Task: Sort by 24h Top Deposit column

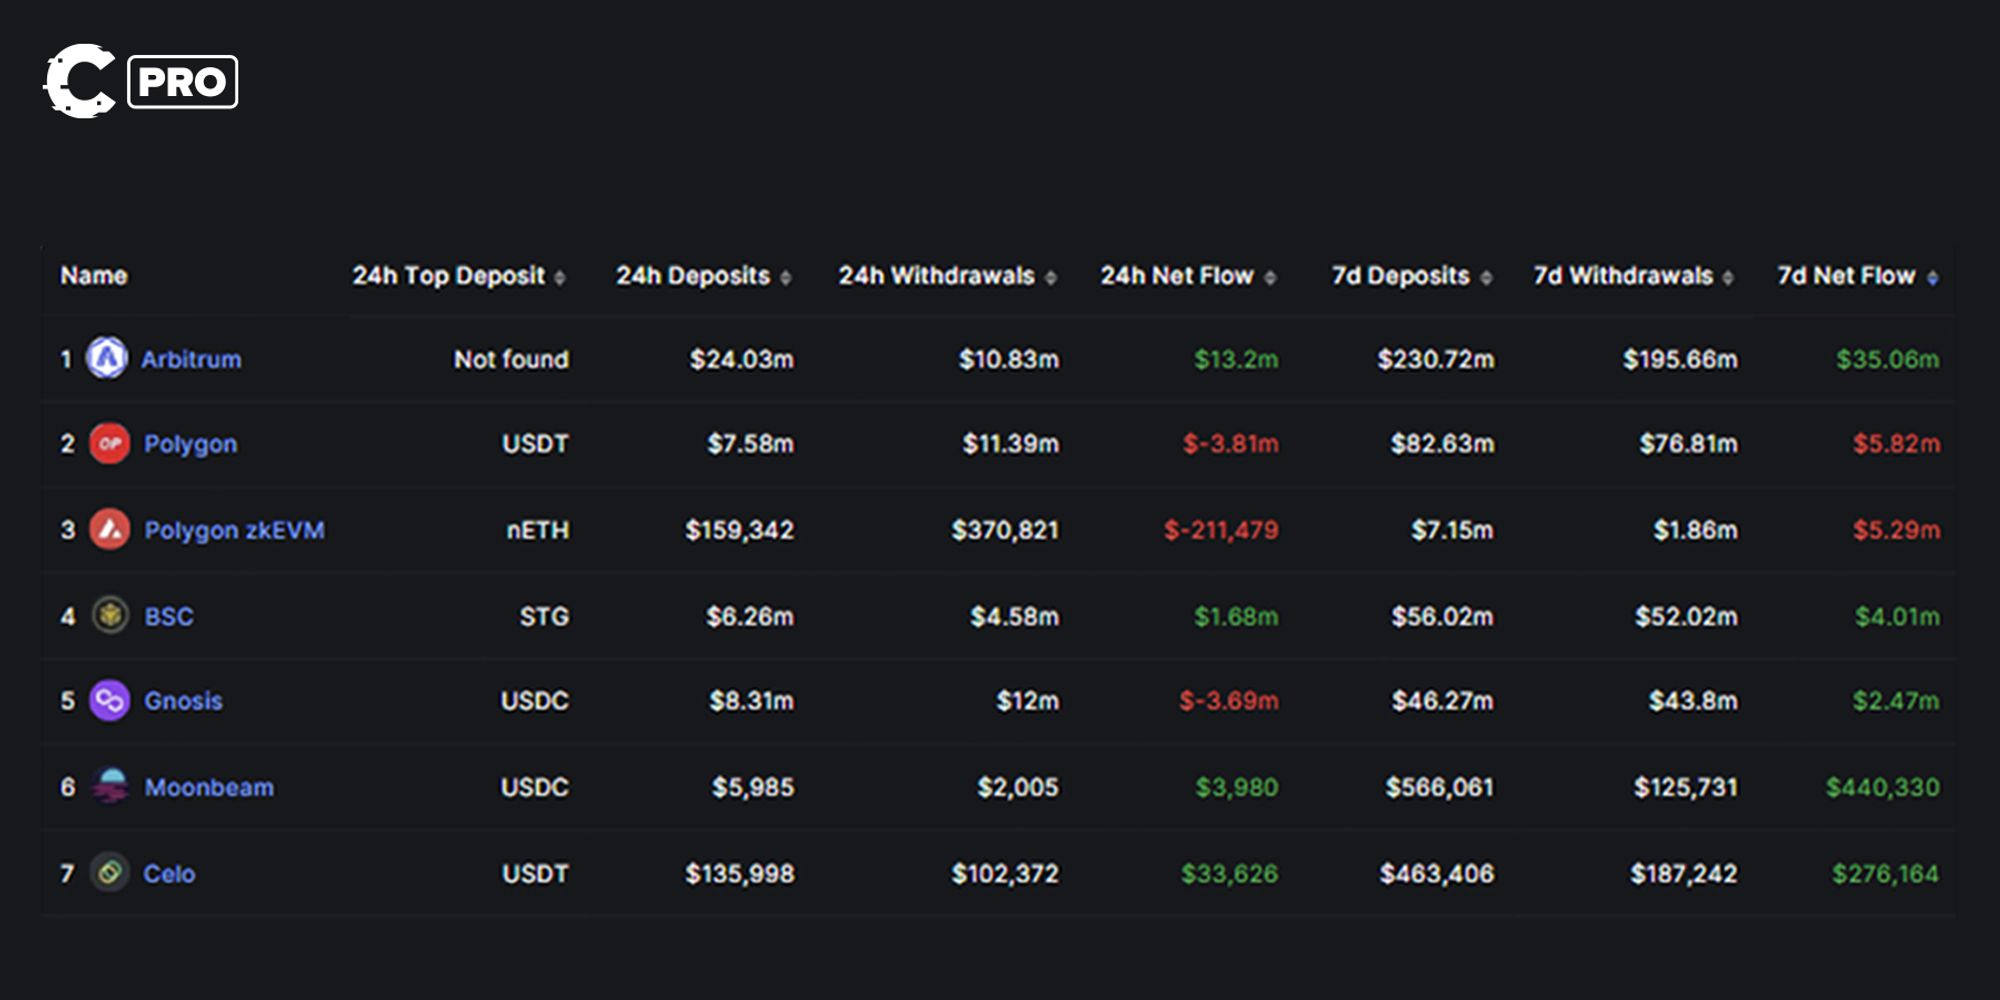Action: point(560,278)
